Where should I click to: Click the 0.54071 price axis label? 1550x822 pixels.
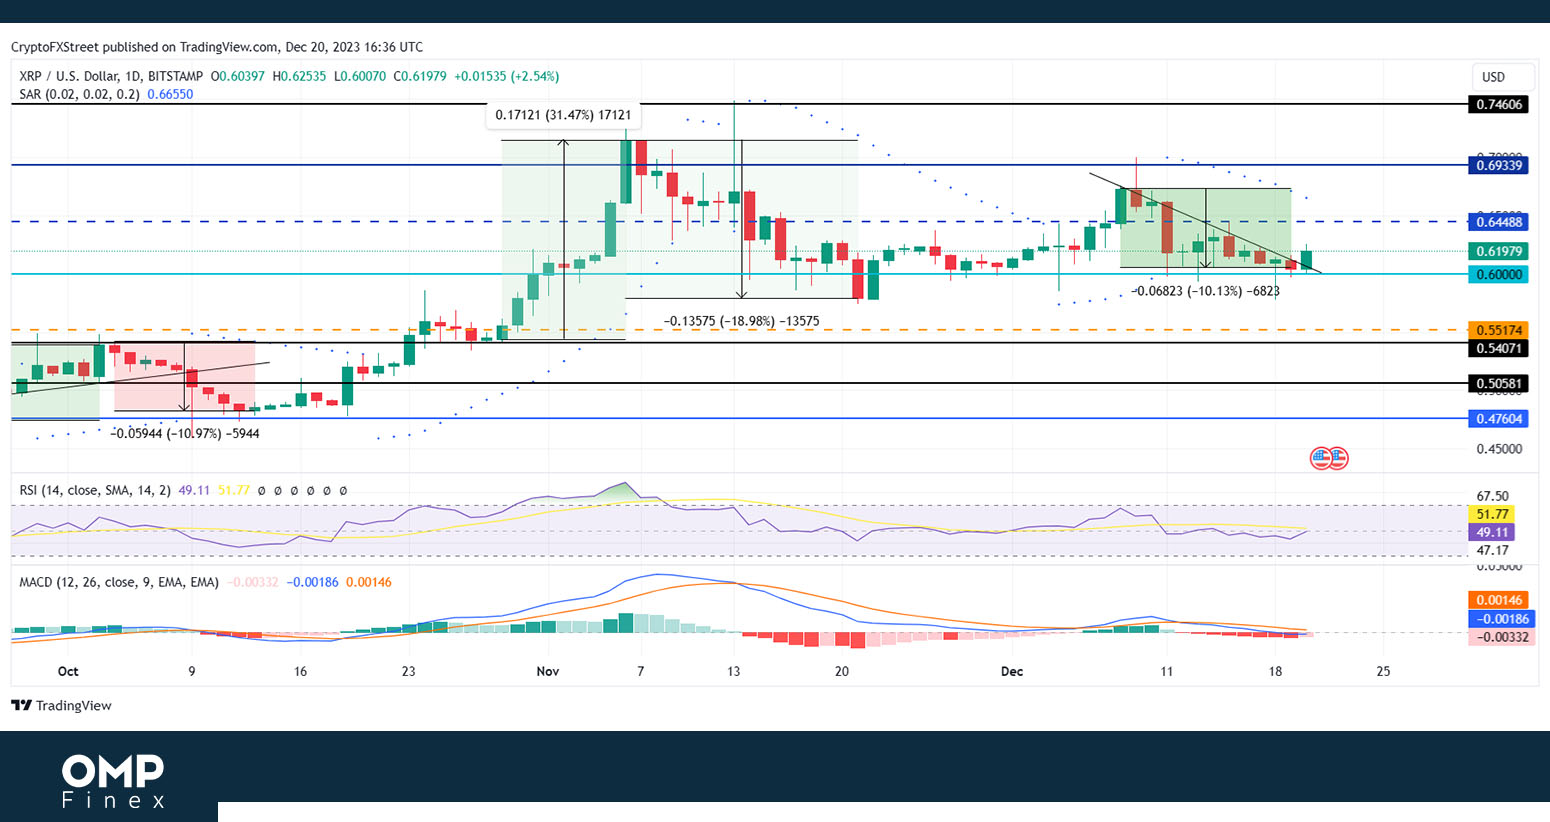pos(1499,348)
